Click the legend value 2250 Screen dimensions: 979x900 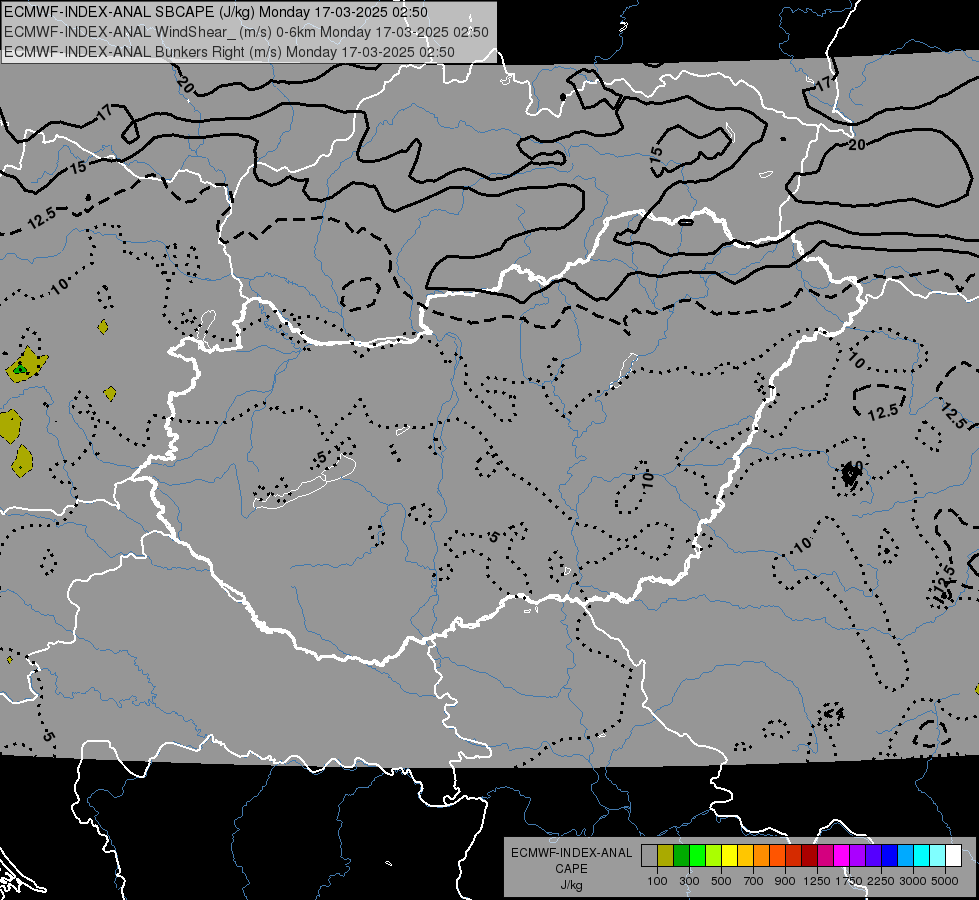coord(881,881)
